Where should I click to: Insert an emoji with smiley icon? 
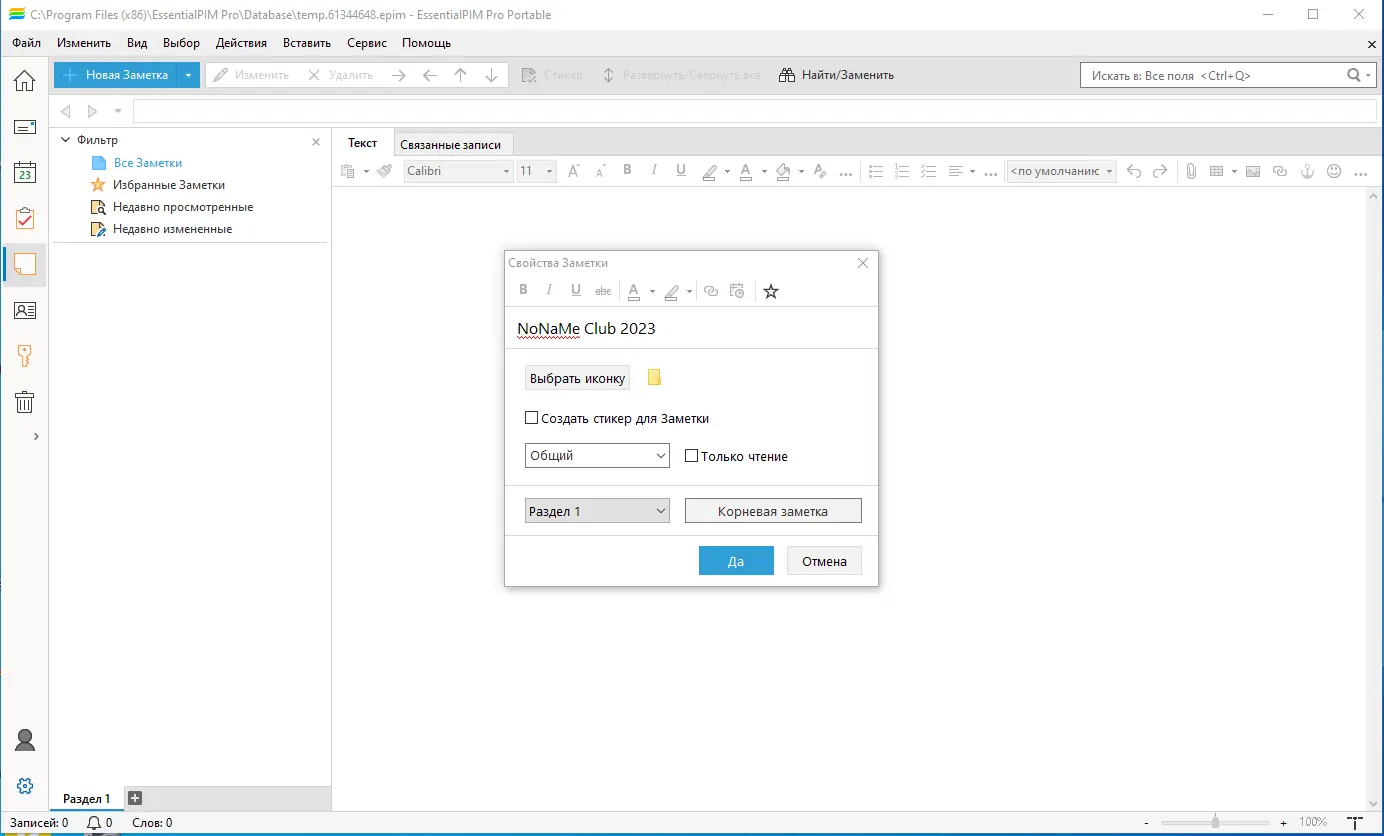[1333, 171]
